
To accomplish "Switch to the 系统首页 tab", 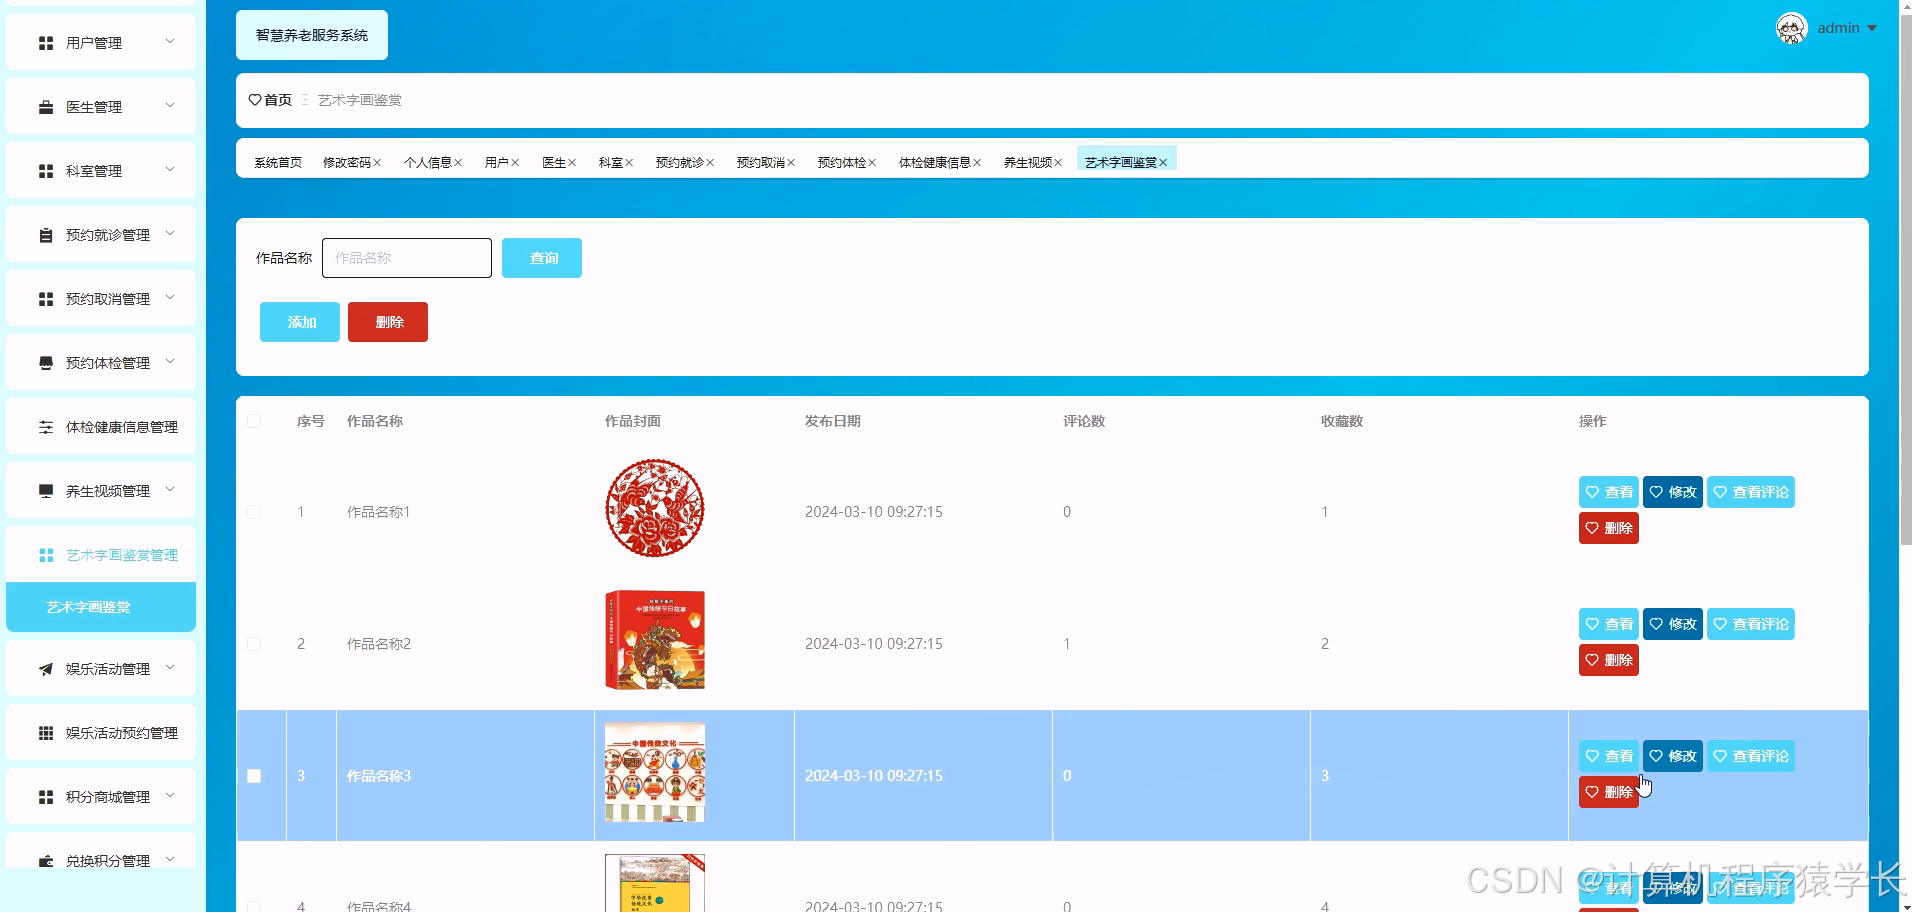I will pyautogui.click(x=277, y=162).
